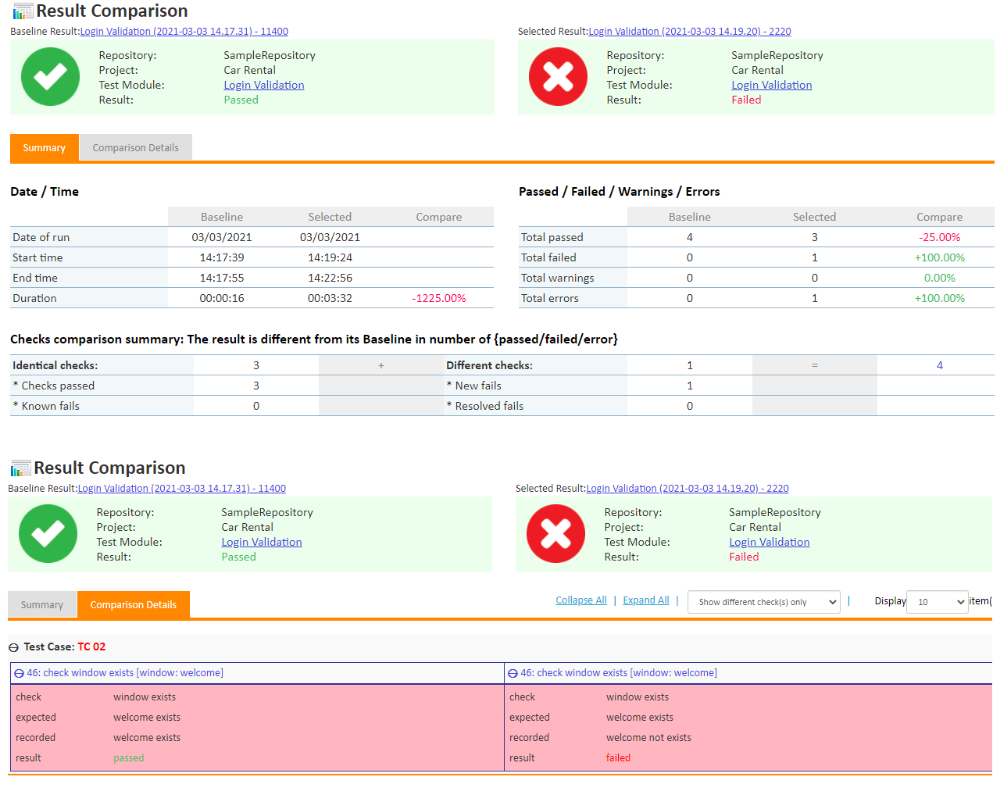The image size is (1000, 800).
Task: Open lower selected Login Validation test module link
Action: pos(769,542)
